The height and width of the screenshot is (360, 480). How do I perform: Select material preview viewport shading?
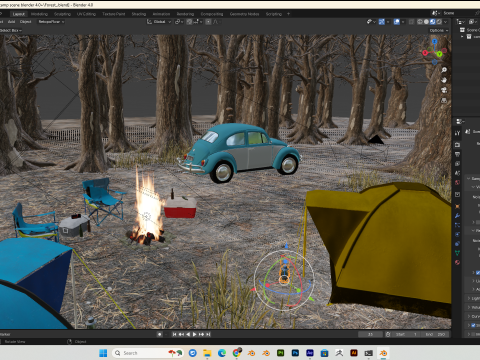pyautogui.click(x=433, y=22)
